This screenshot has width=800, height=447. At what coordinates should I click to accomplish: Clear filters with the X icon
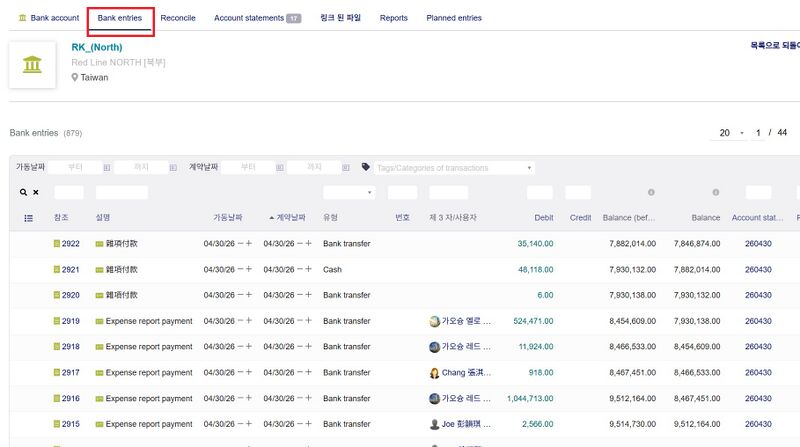click(36, 192)
